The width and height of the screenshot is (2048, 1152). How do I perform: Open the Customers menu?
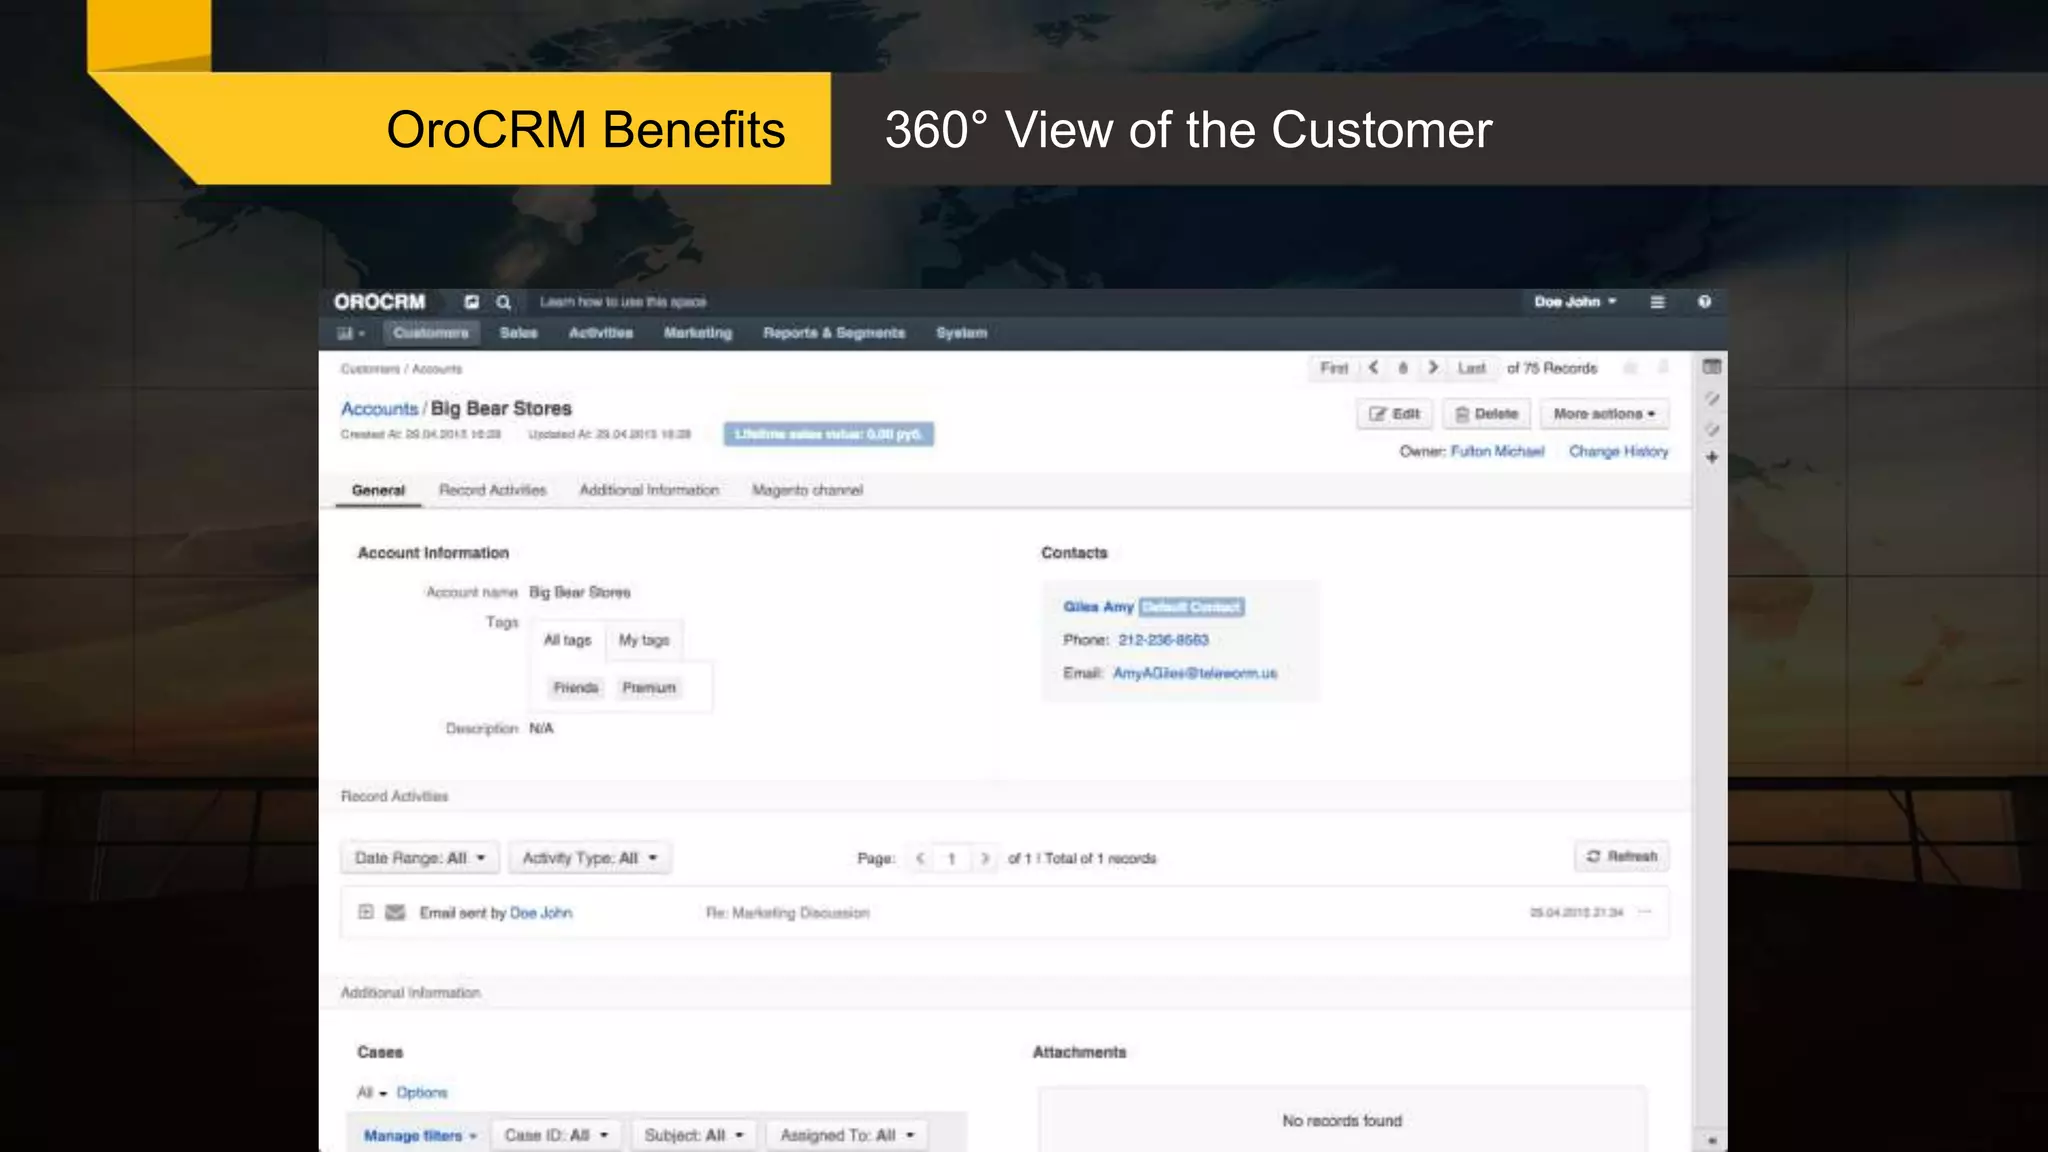(431, 333)
